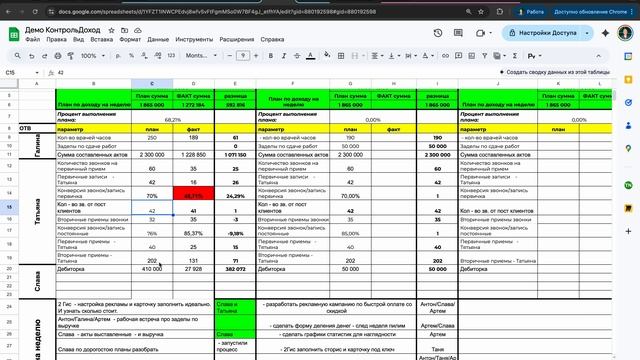This screenshot has height=360, width=640.
Task: Collapse the toolbar with the chevron
Action: [598, 56]
